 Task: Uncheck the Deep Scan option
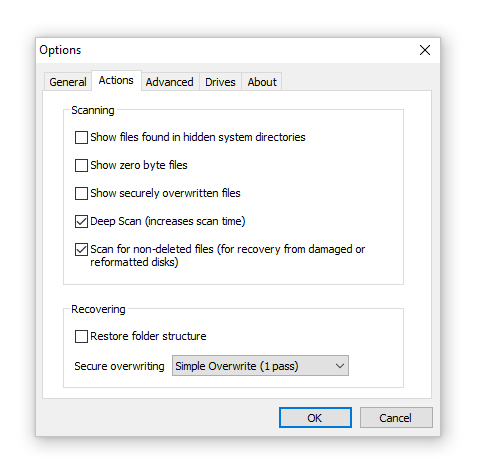pos(81,221)
